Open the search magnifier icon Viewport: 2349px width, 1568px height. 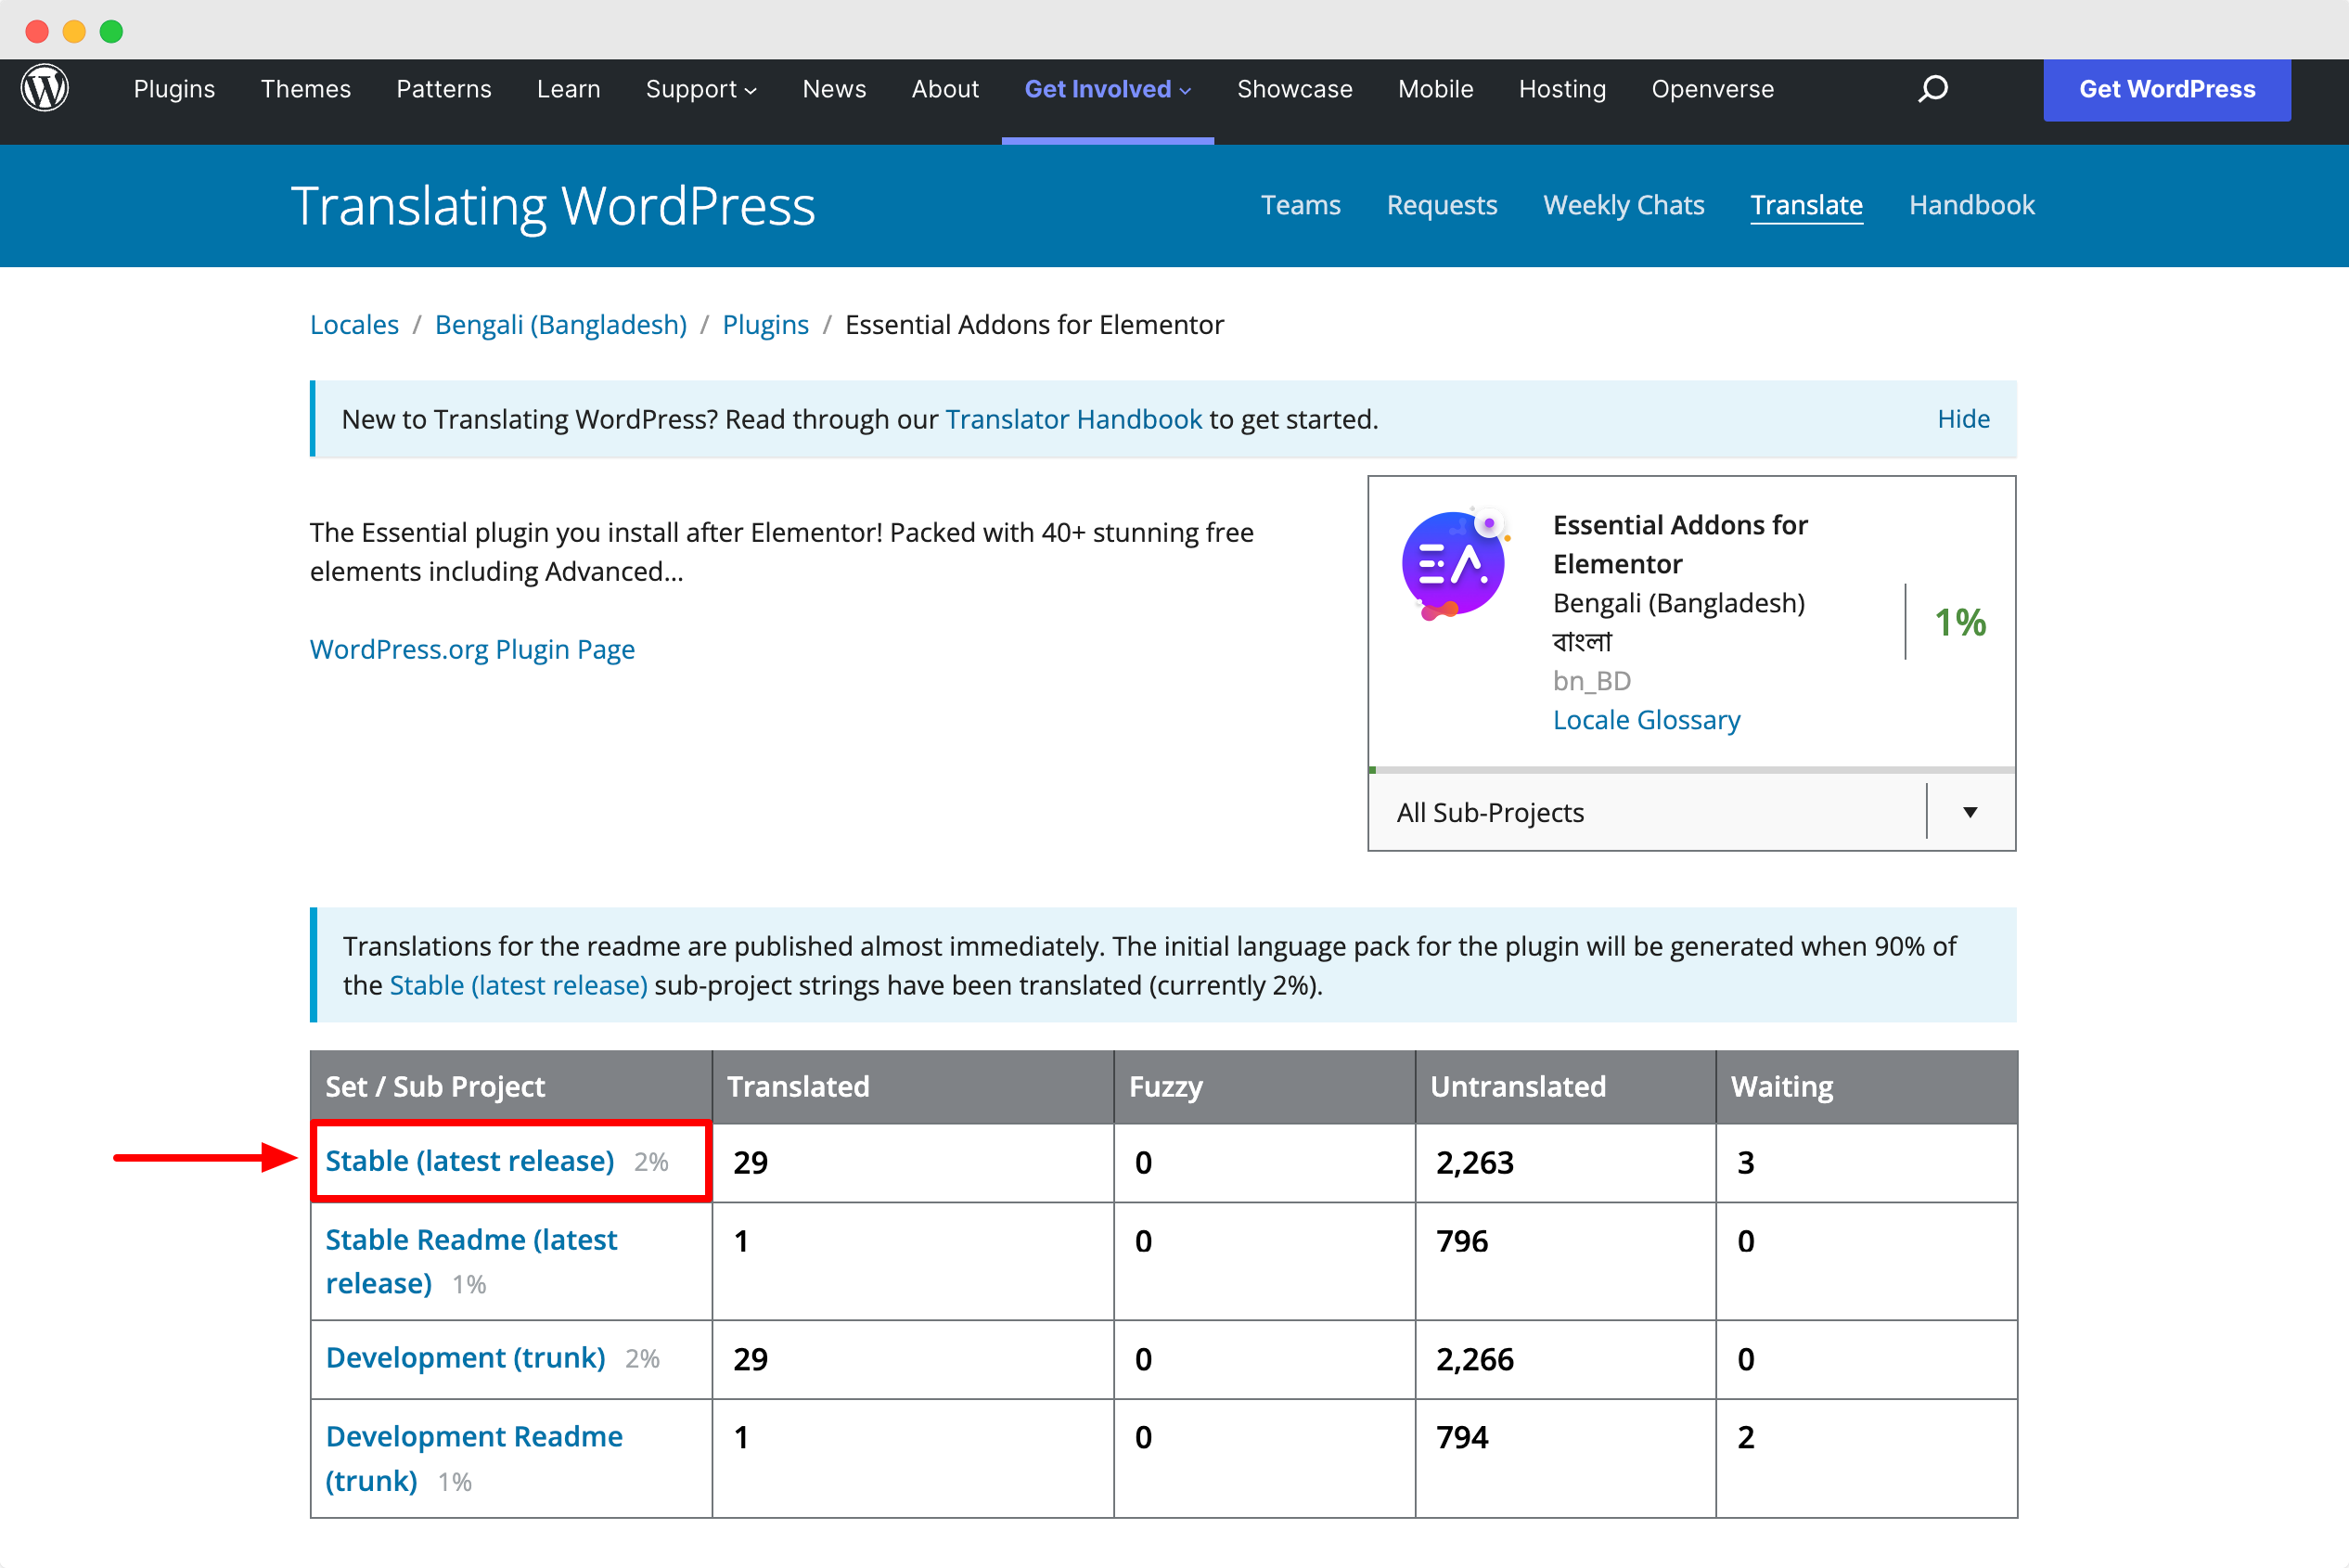point(1932,89)
